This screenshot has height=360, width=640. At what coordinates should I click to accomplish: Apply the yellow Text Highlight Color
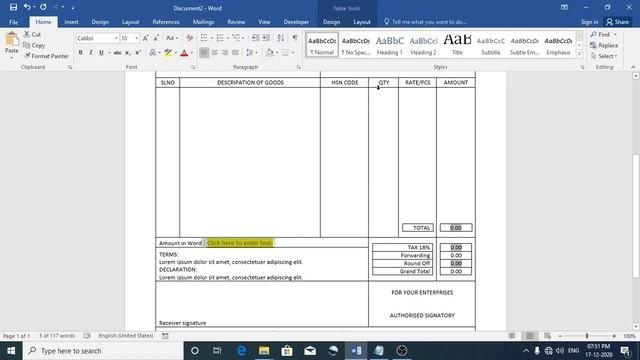(168, 53)
